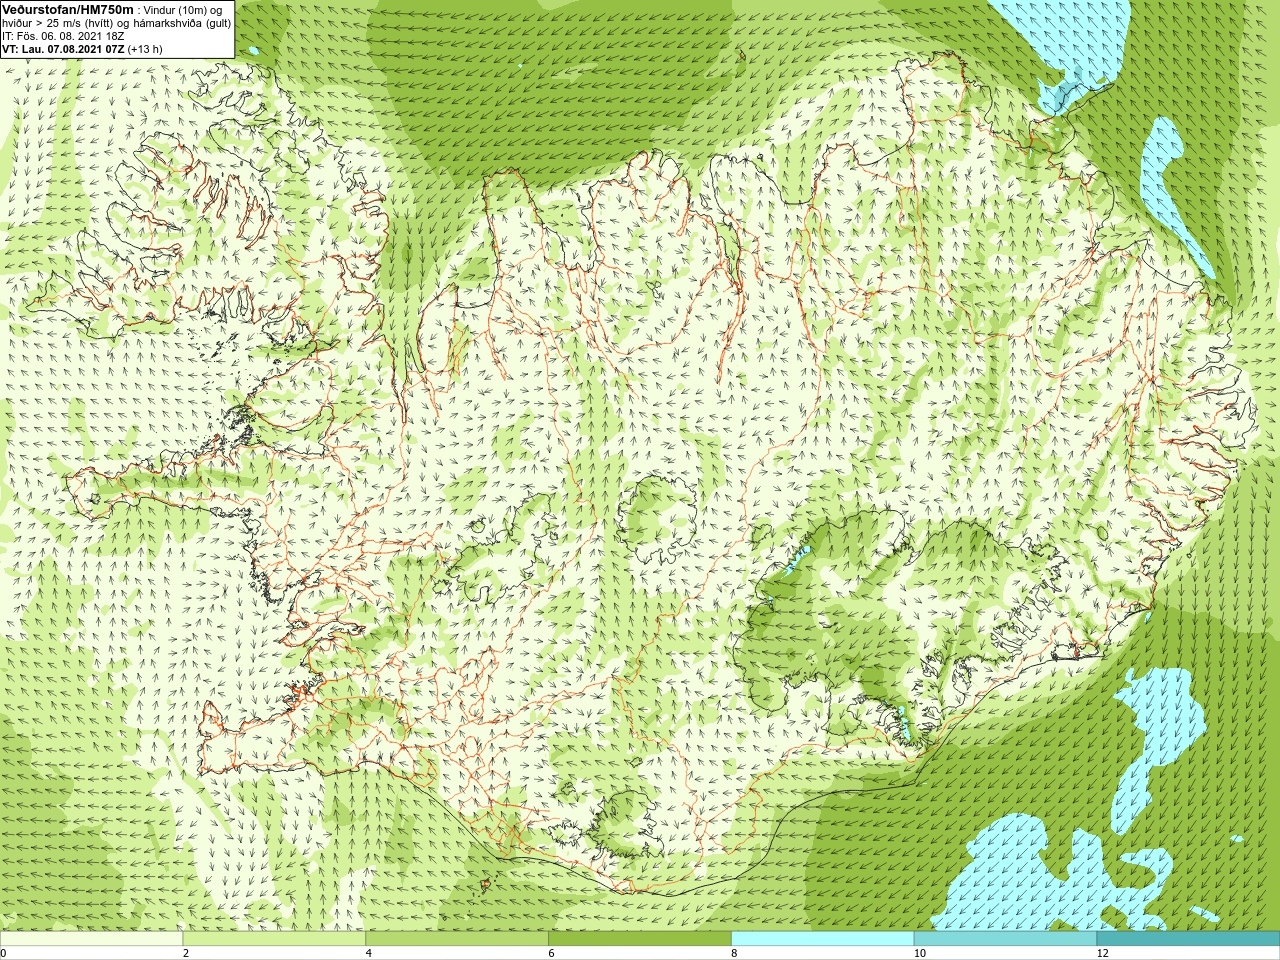Click the 'IT: Fös. 06. 08. 2021 18Z' line
The height and width of the screenshot is (960, 1280).
tap(64, 35)
